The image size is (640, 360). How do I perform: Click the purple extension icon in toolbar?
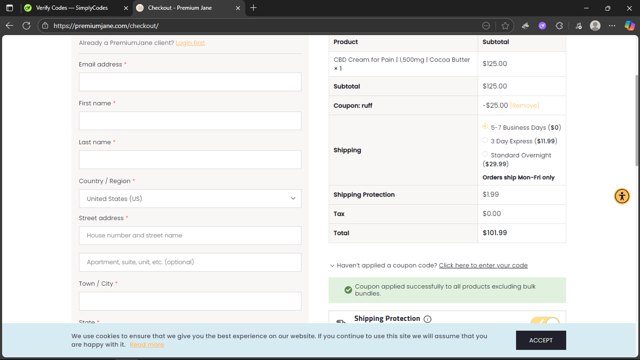pyautogui.click(x=542, y=26)
